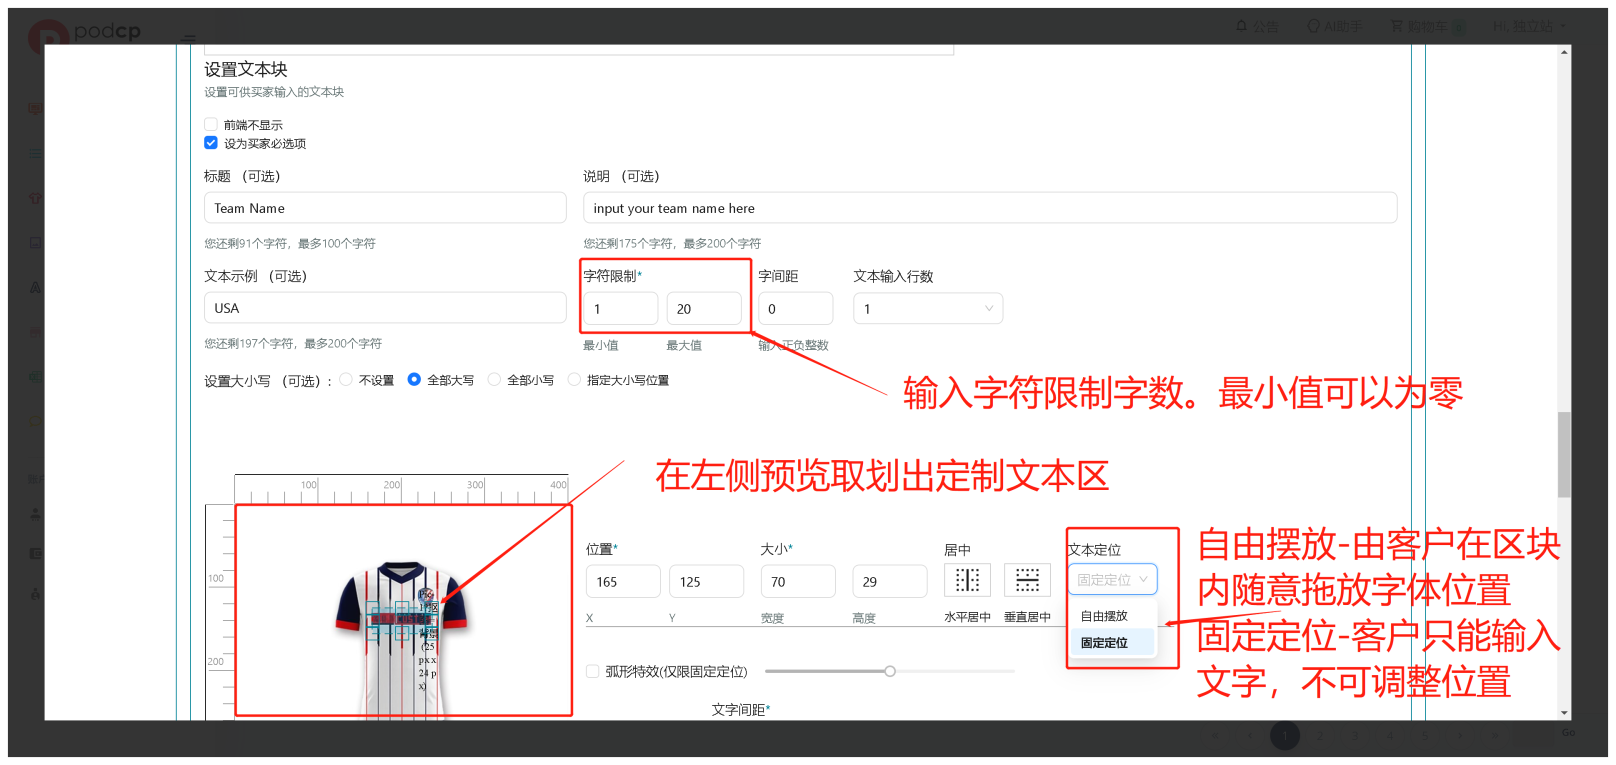Jump to last page with double-right arrow

pos(1495,735)
